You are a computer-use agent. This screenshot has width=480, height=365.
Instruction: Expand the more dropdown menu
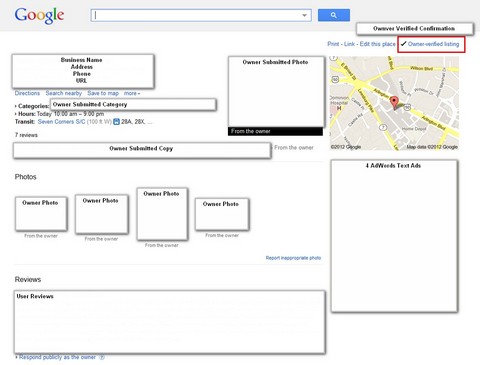pyautogui.click(x=132, y=93)
